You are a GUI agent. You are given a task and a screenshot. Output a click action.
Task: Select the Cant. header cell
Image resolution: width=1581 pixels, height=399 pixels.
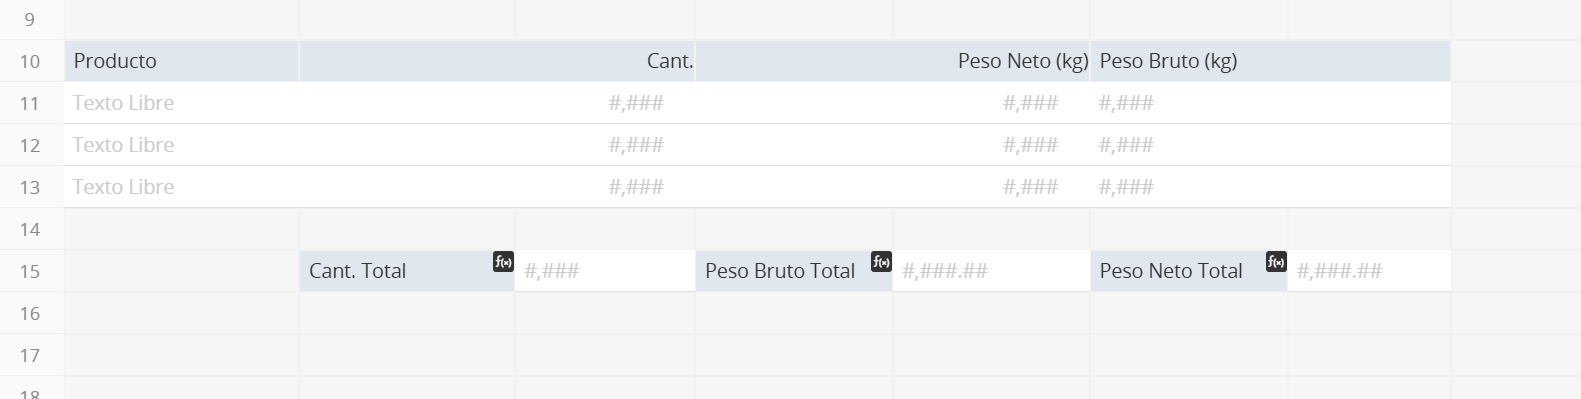tap(497, 61)
